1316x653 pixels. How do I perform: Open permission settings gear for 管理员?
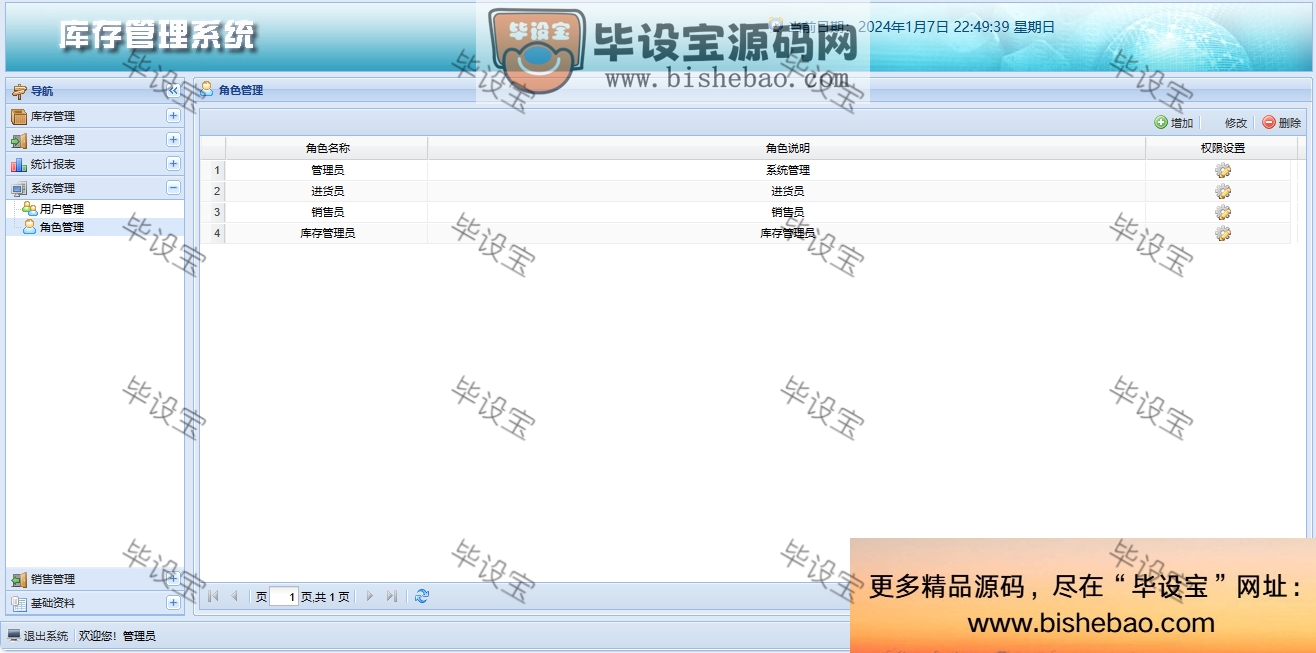(x=1222, y=170)
